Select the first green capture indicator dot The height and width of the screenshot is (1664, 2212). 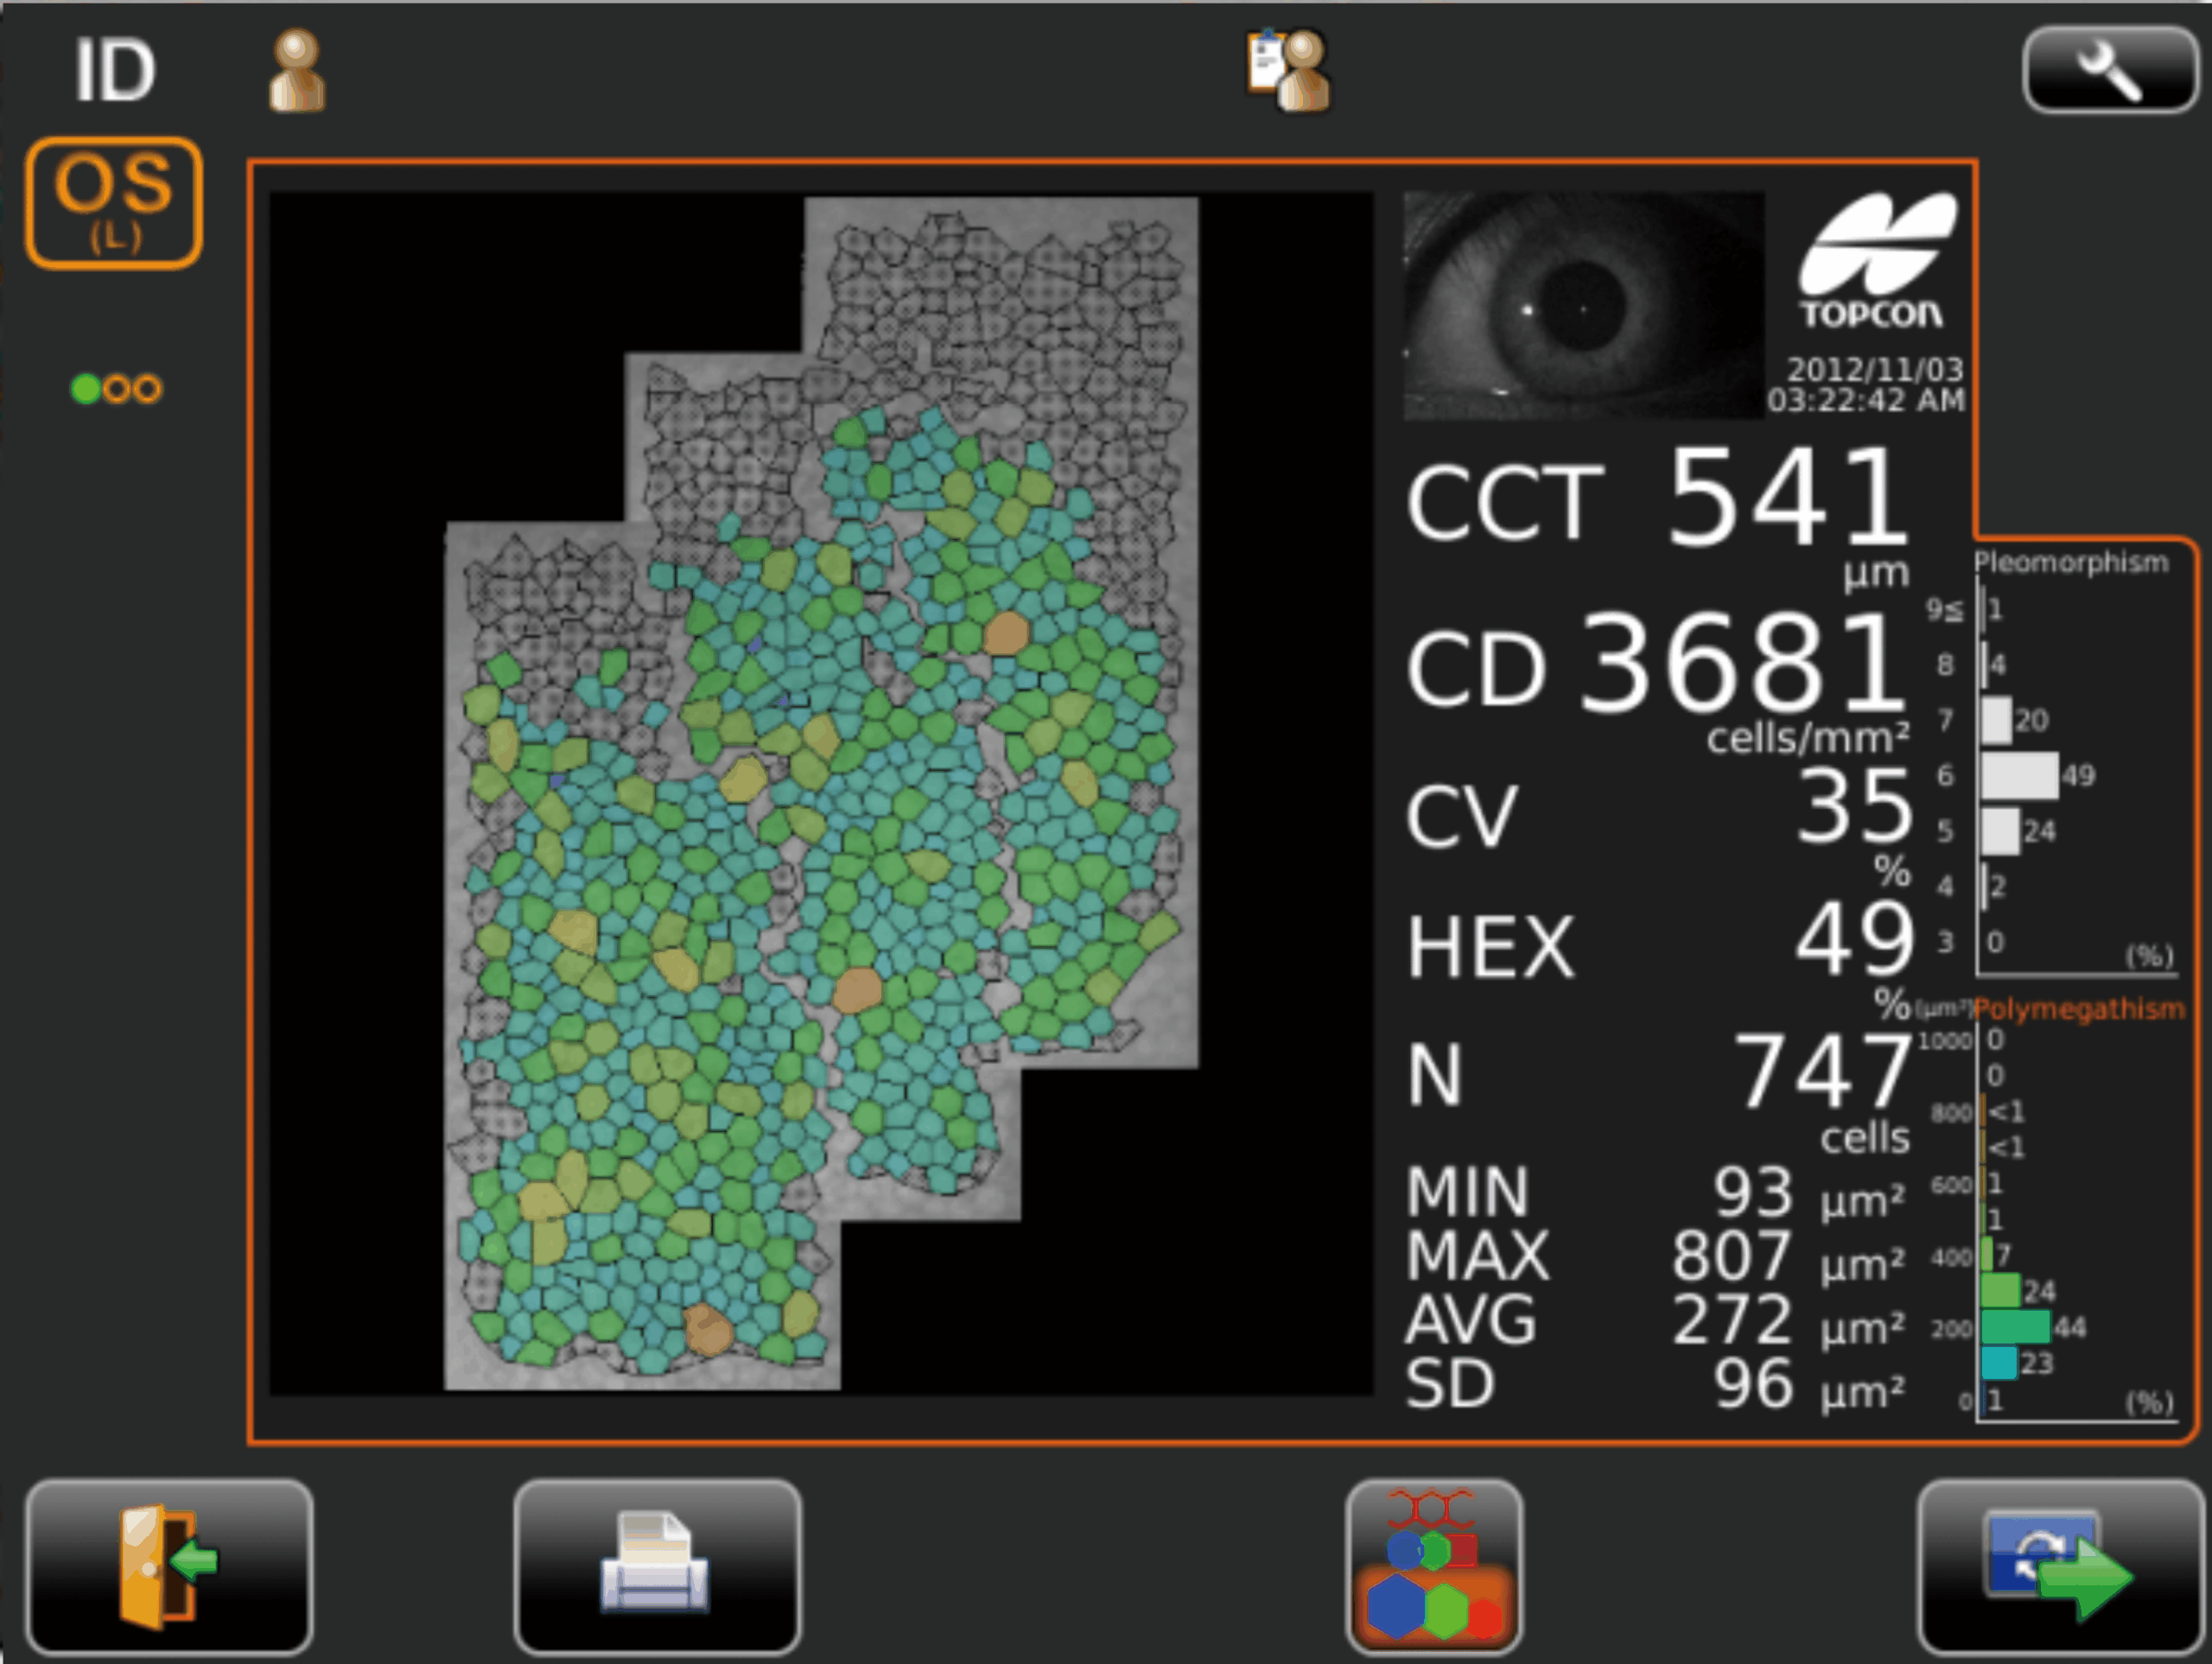pos(86,389)
